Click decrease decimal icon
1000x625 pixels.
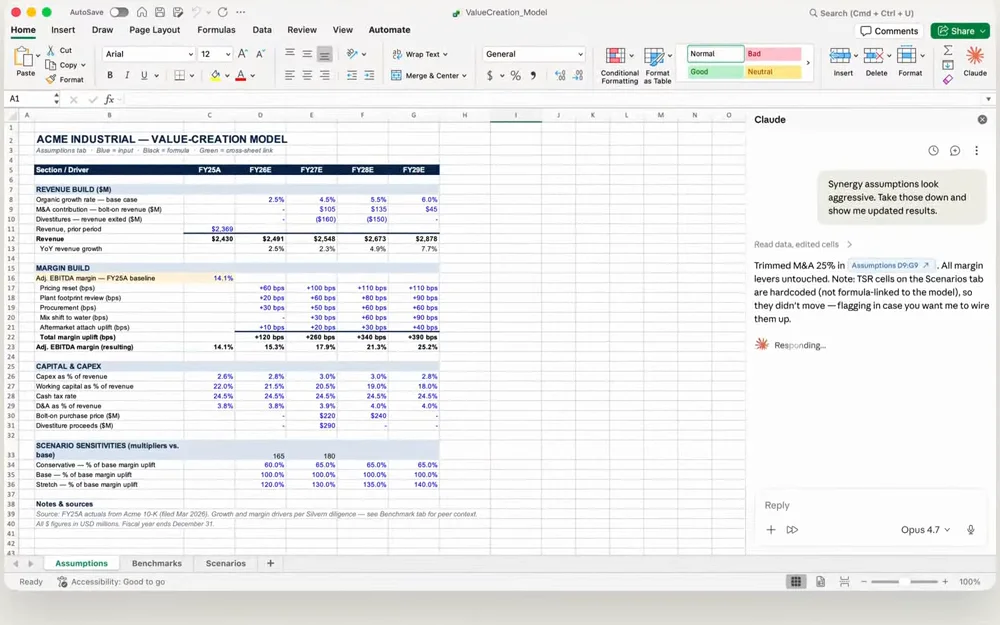578,75
